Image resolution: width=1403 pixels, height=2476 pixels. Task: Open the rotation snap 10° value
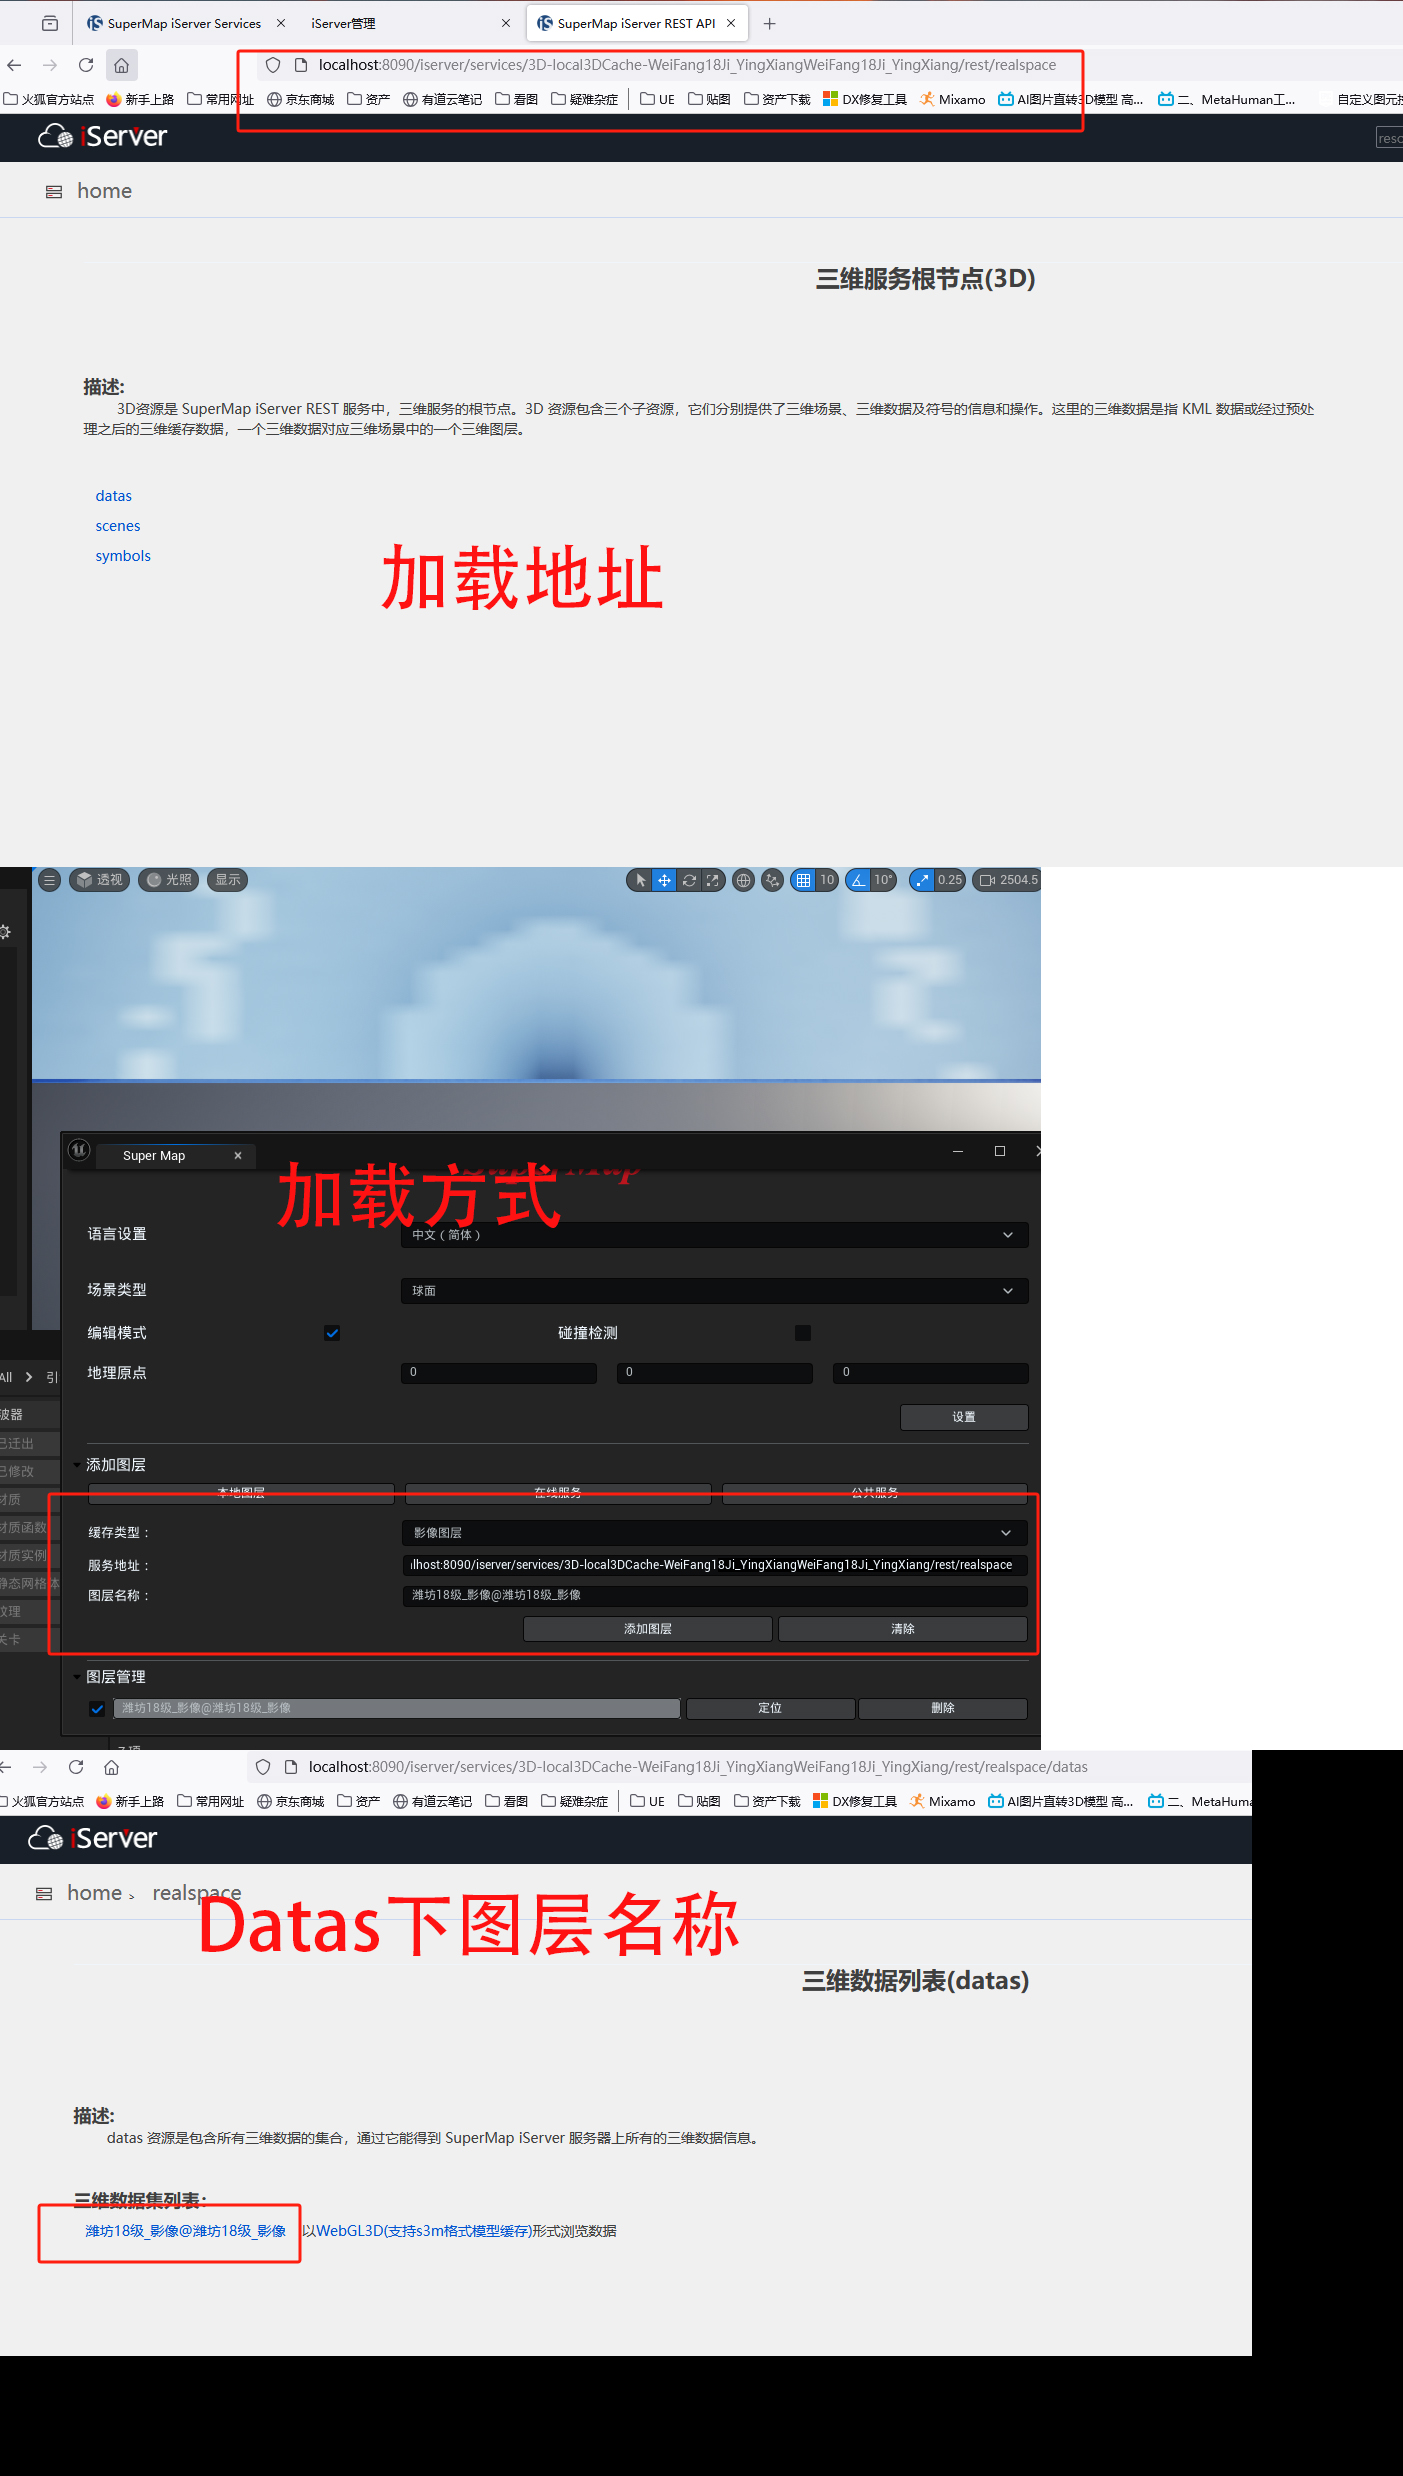(883, 880)
